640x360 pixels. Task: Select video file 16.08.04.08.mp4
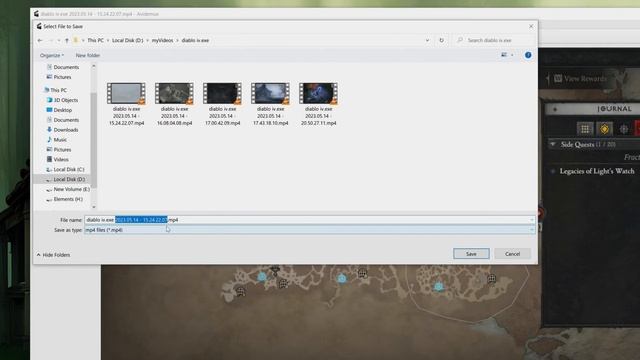click(x=174, y=104)
